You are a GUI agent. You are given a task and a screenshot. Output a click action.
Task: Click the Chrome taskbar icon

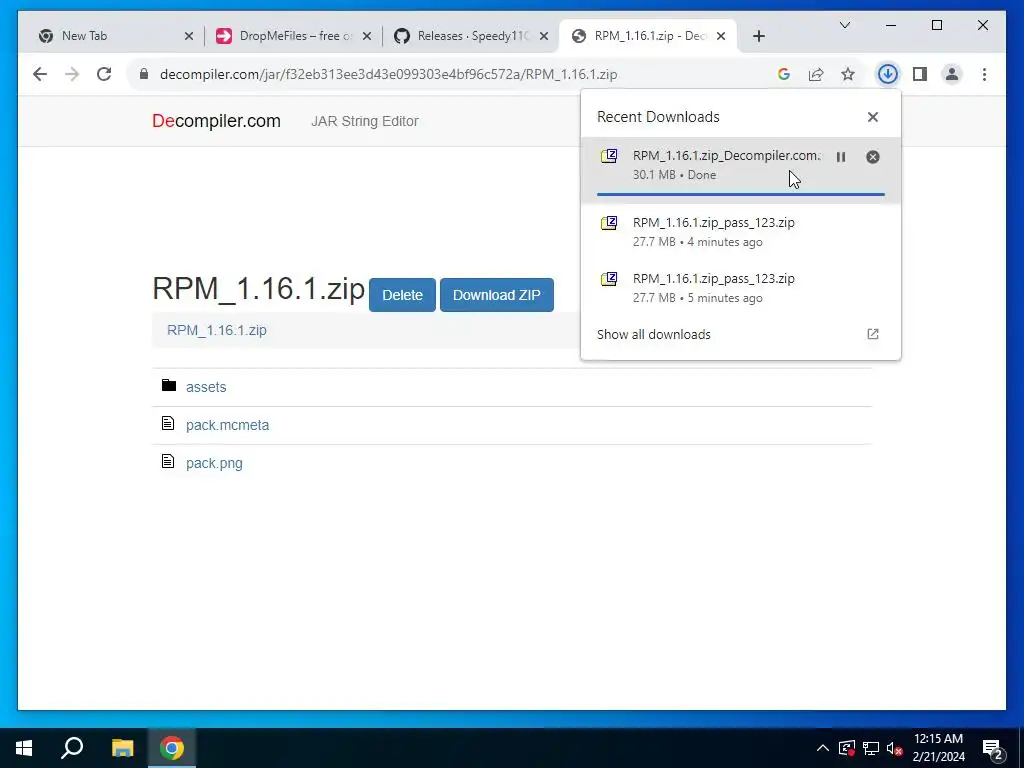[172, 748]
